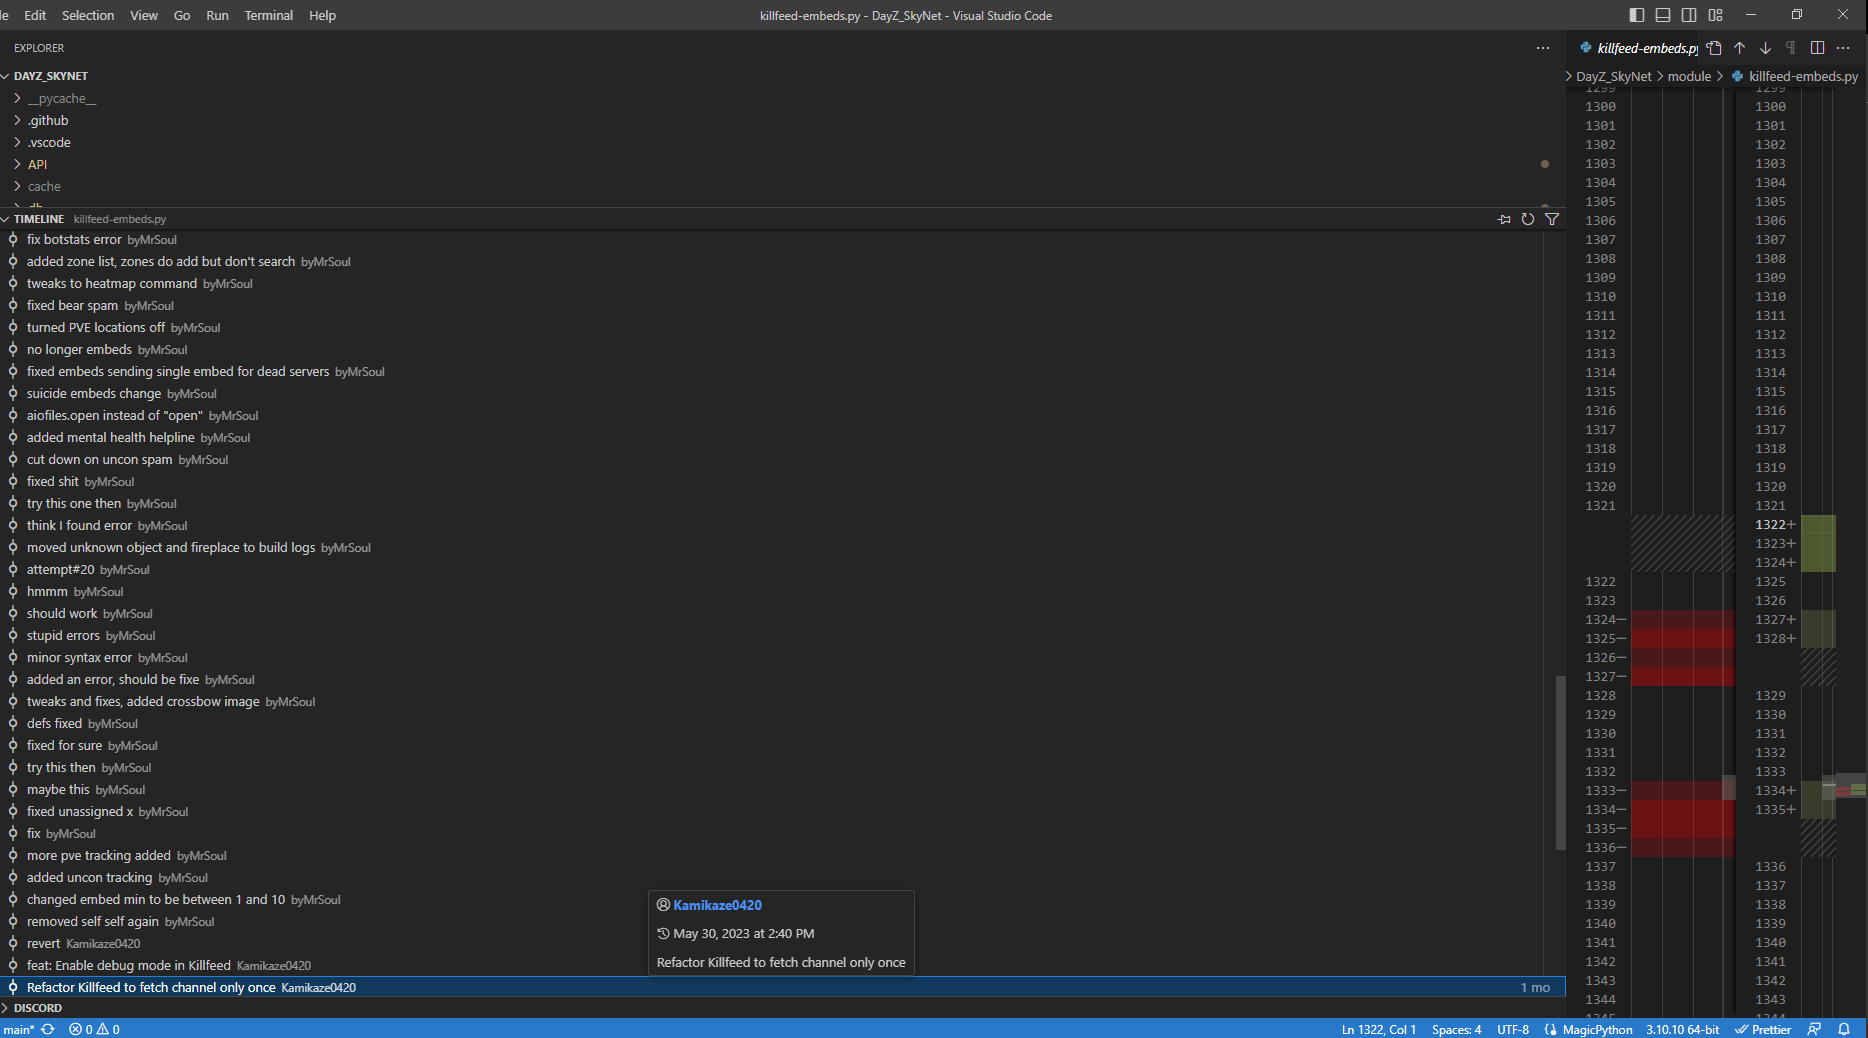Open the View menu
Screen dimensions: 1868x1038
click(144, 15)
